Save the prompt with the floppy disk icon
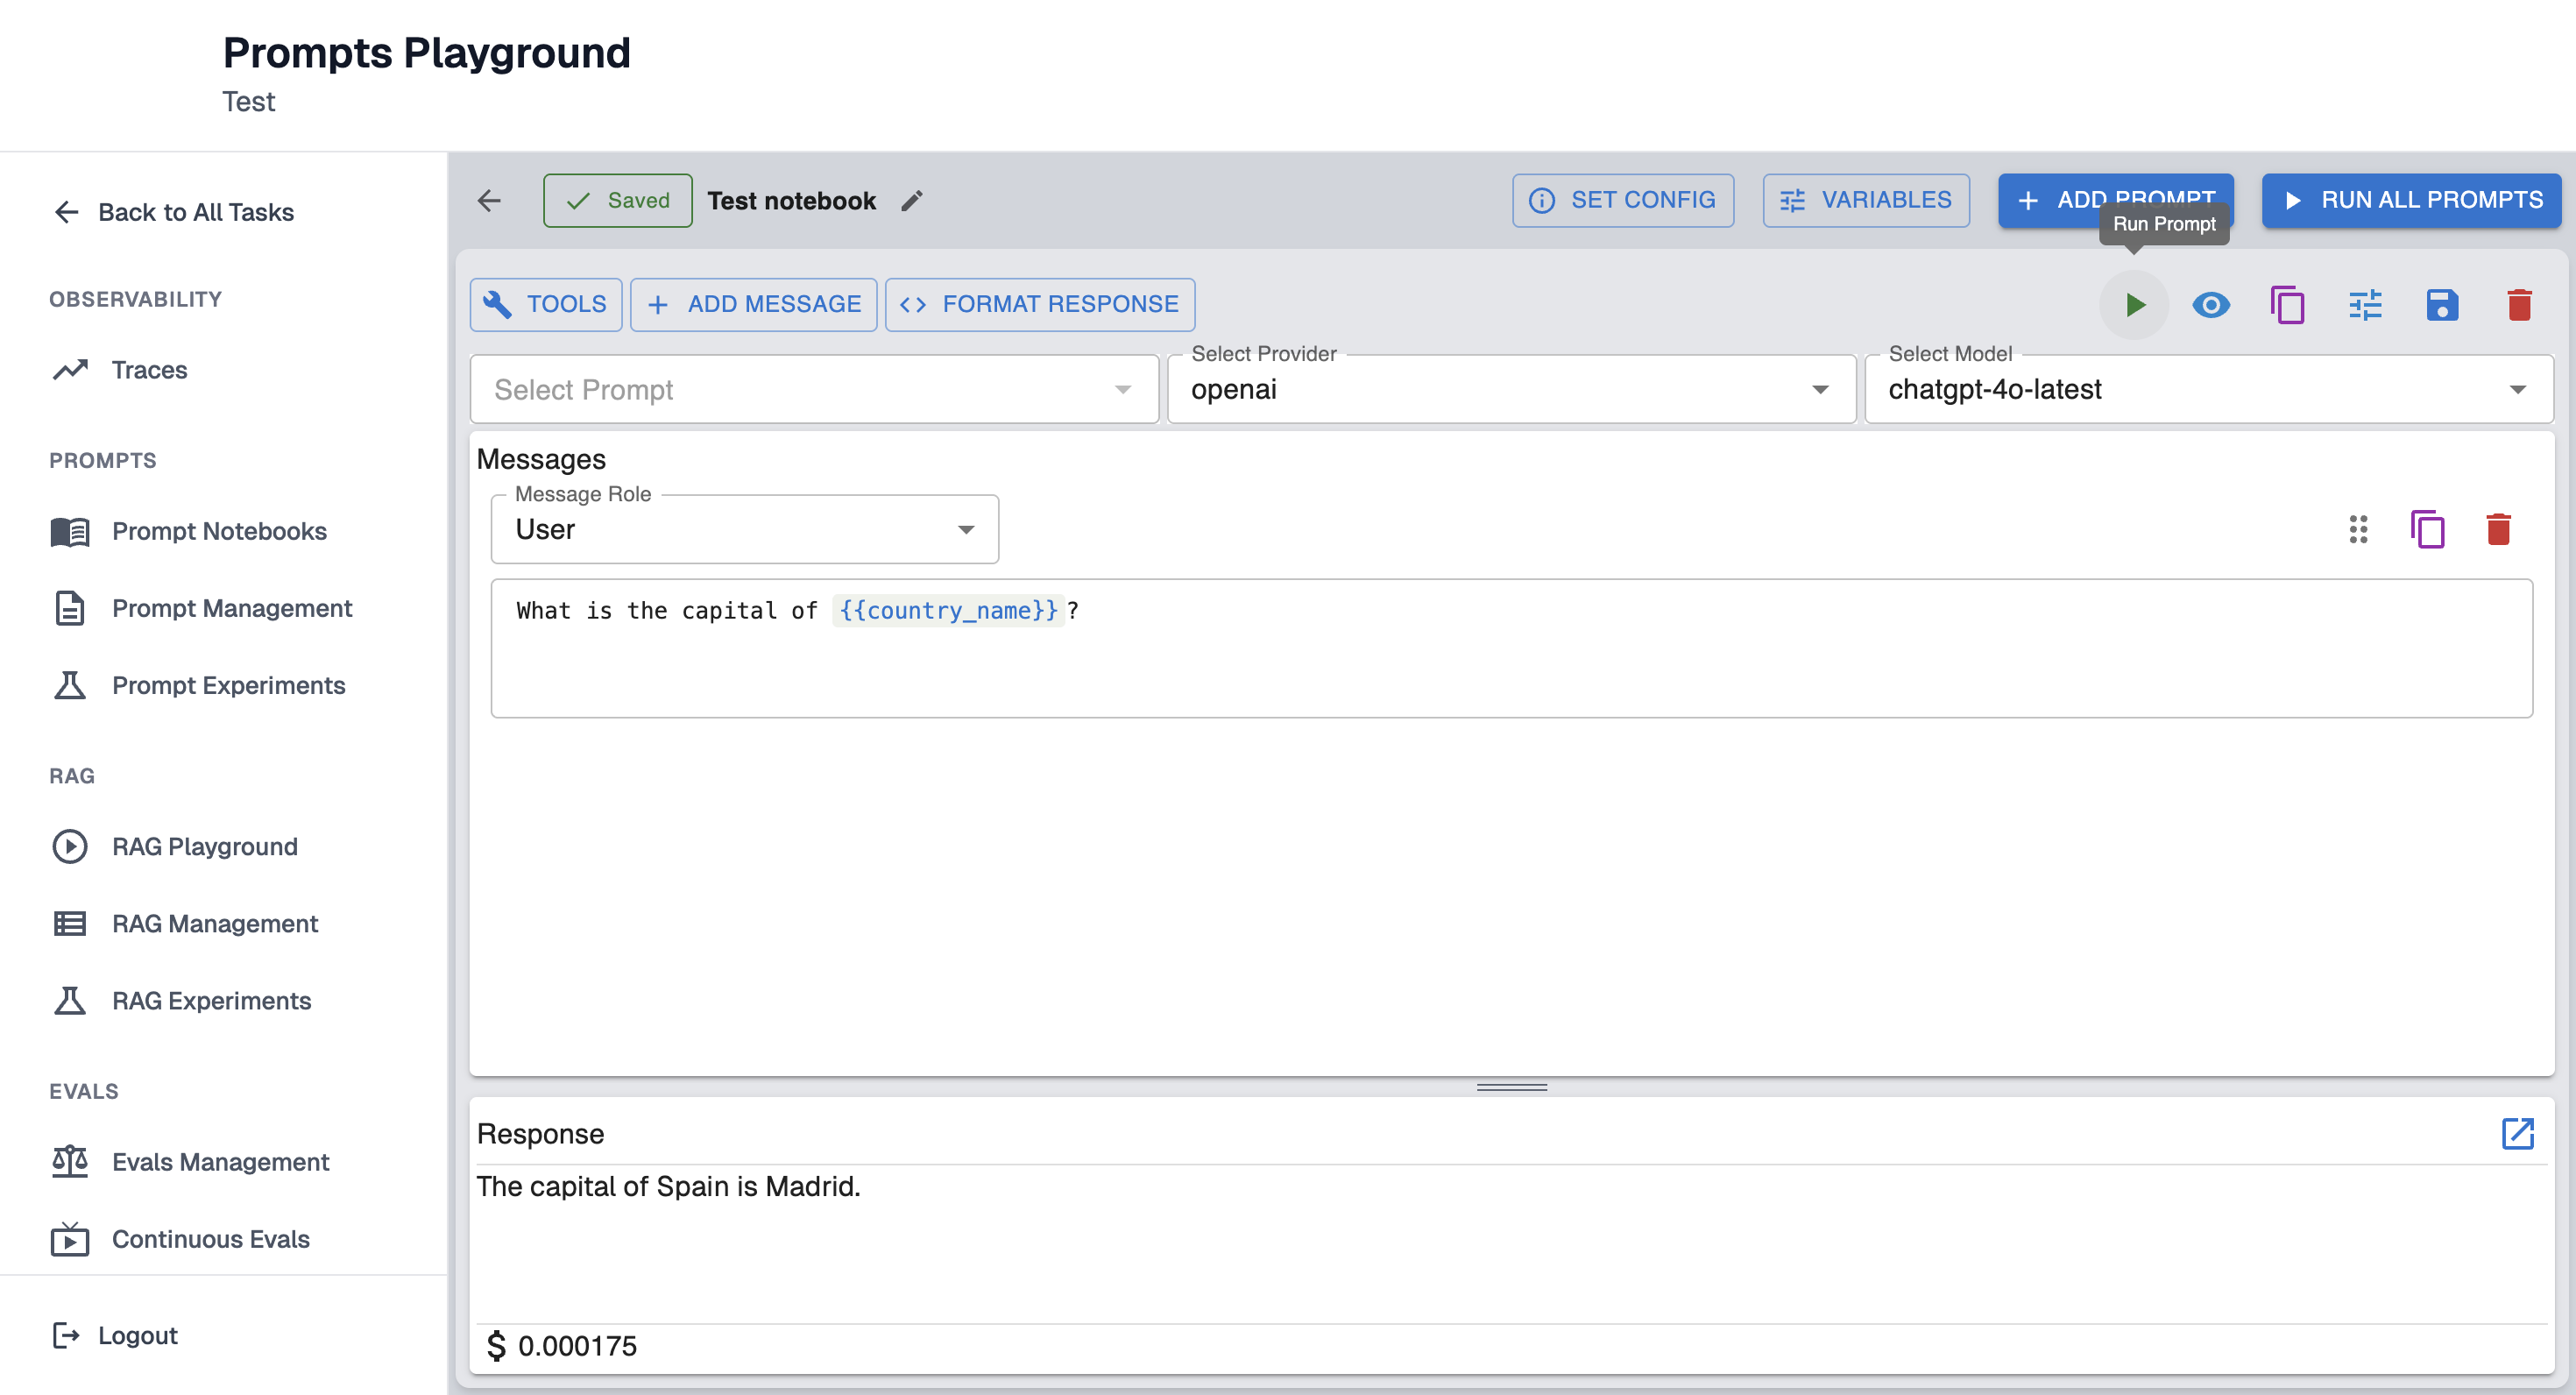 click(2441, 304)
